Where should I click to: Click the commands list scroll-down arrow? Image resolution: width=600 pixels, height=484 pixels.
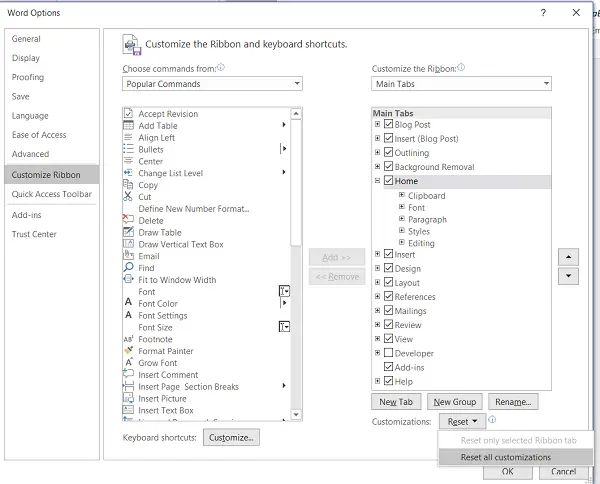[x=296, y=414]
